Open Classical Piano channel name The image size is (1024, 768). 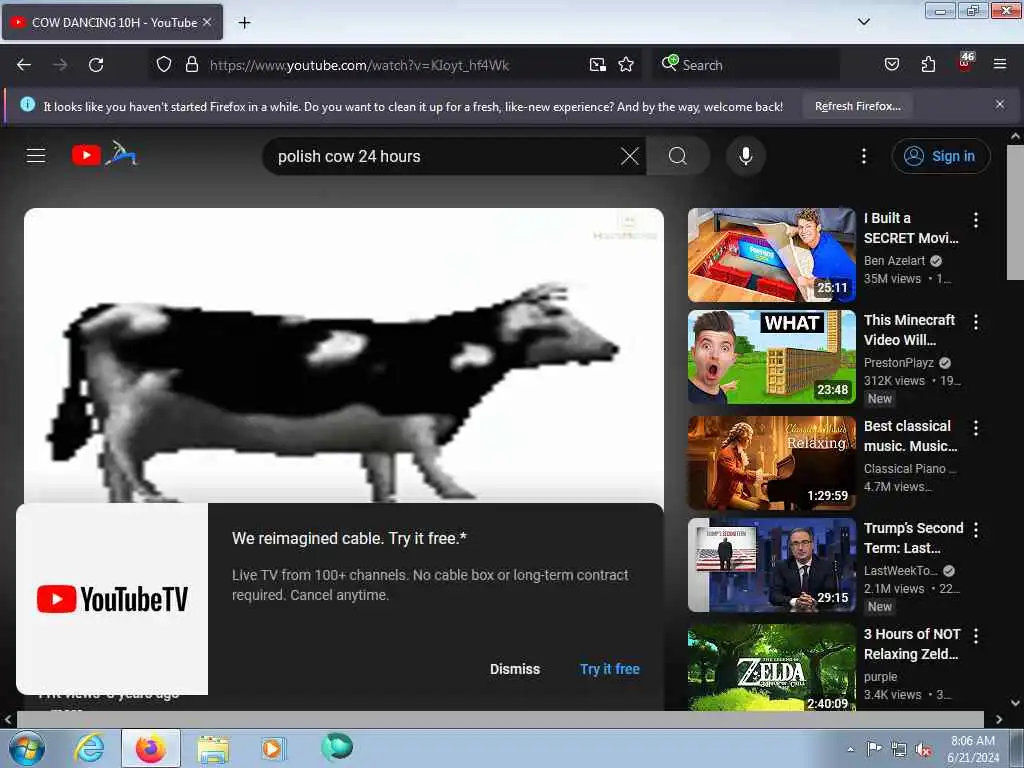coord(910,468)
